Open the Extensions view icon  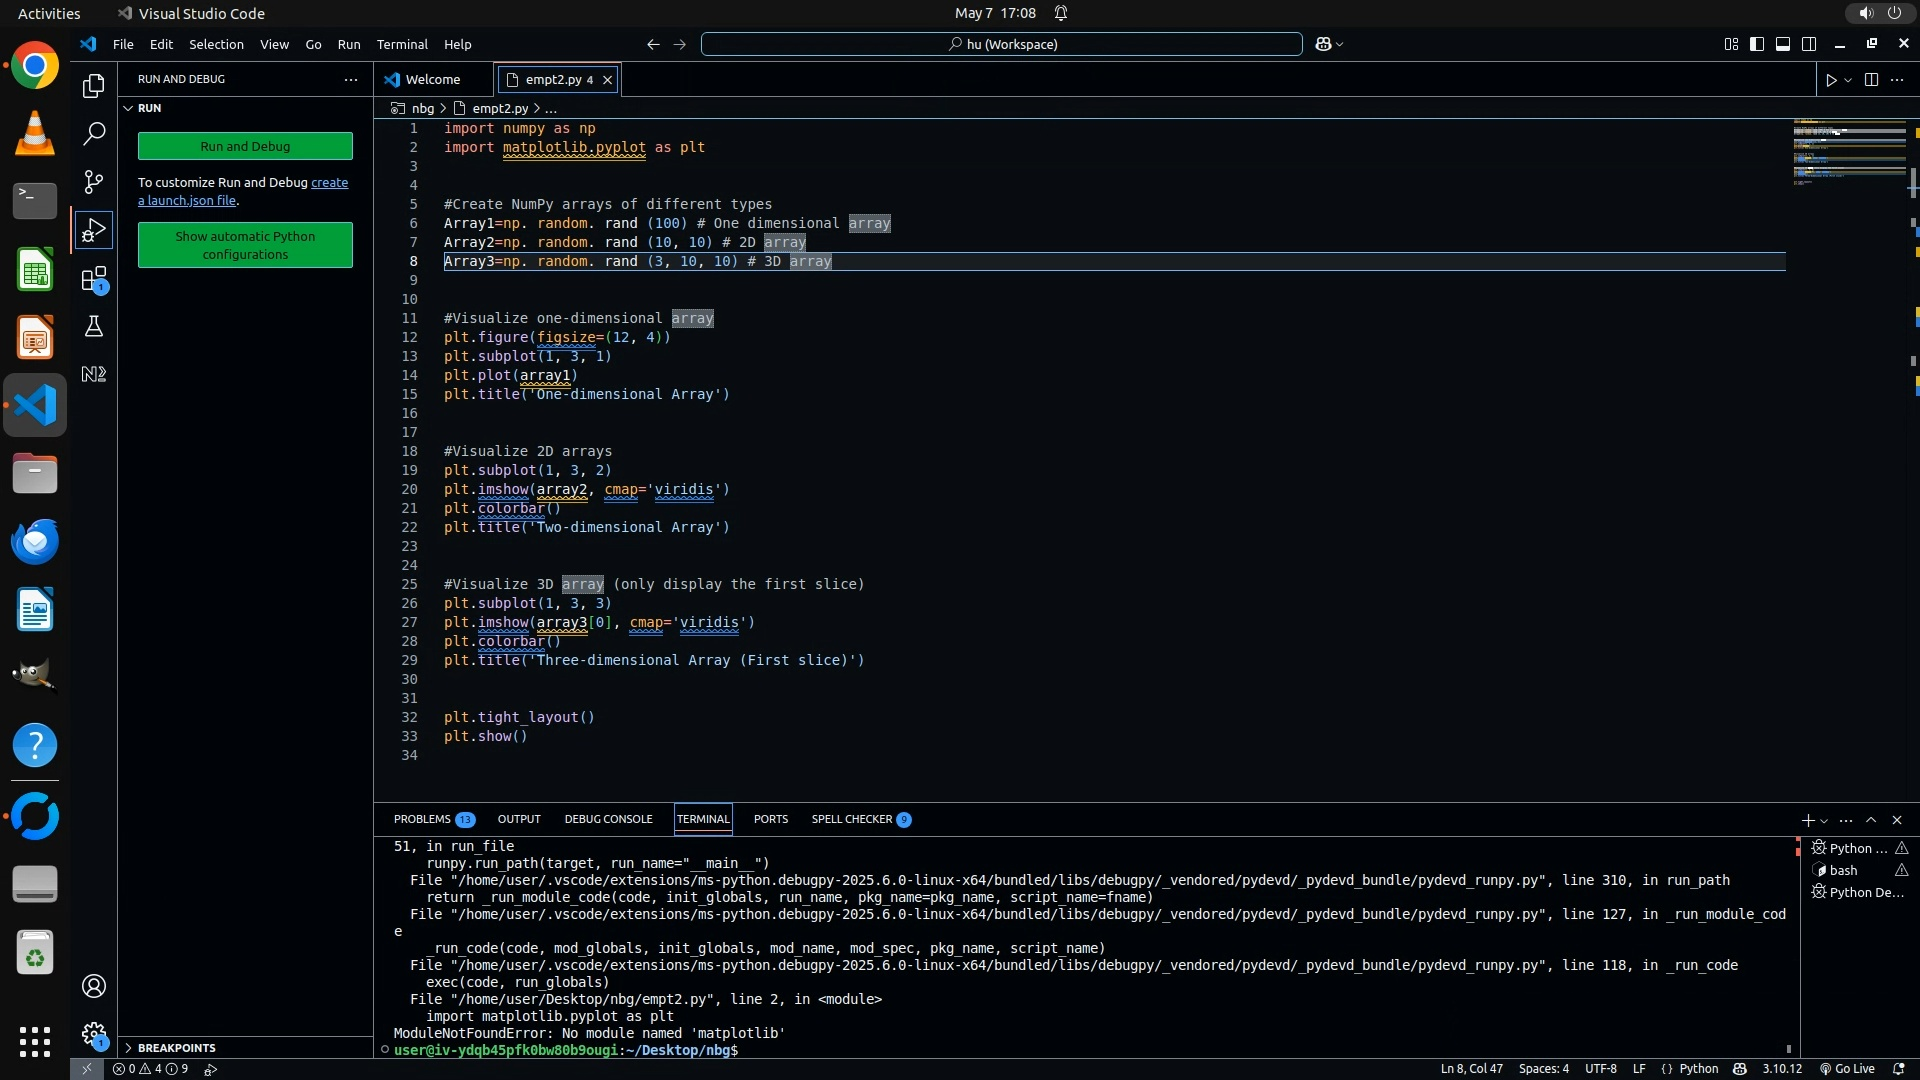pos(93,278)
